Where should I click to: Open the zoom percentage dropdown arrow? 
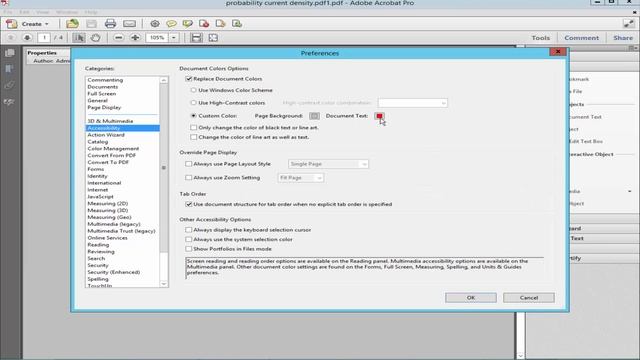(x=174, y=38)
